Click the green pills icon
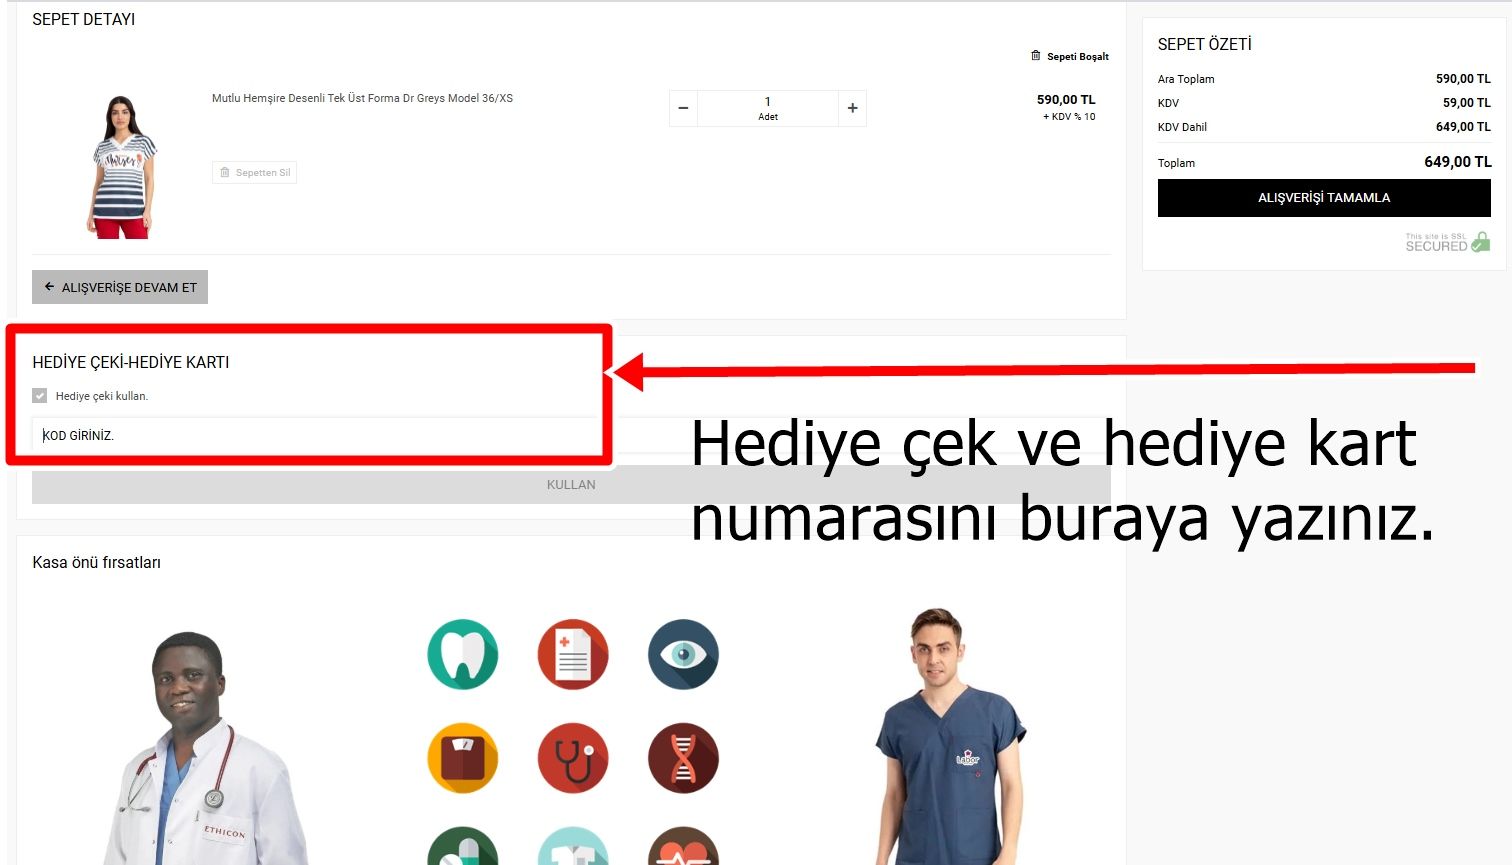Screen dimensions: 1512x865 462,848
